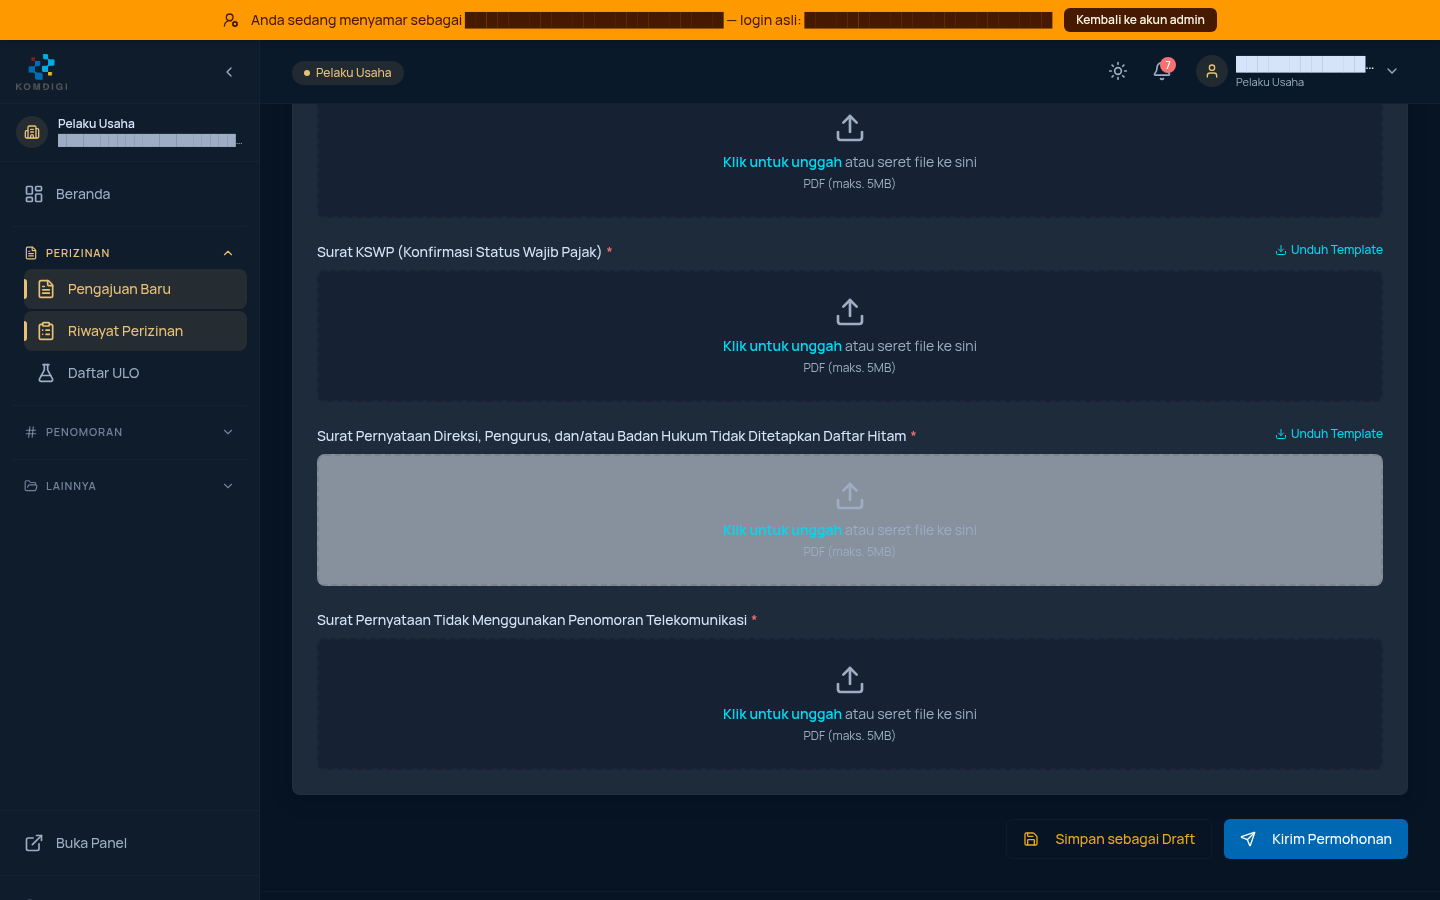Click the KOMDIGI logo
1440x900 pixels.
point(42,72)
